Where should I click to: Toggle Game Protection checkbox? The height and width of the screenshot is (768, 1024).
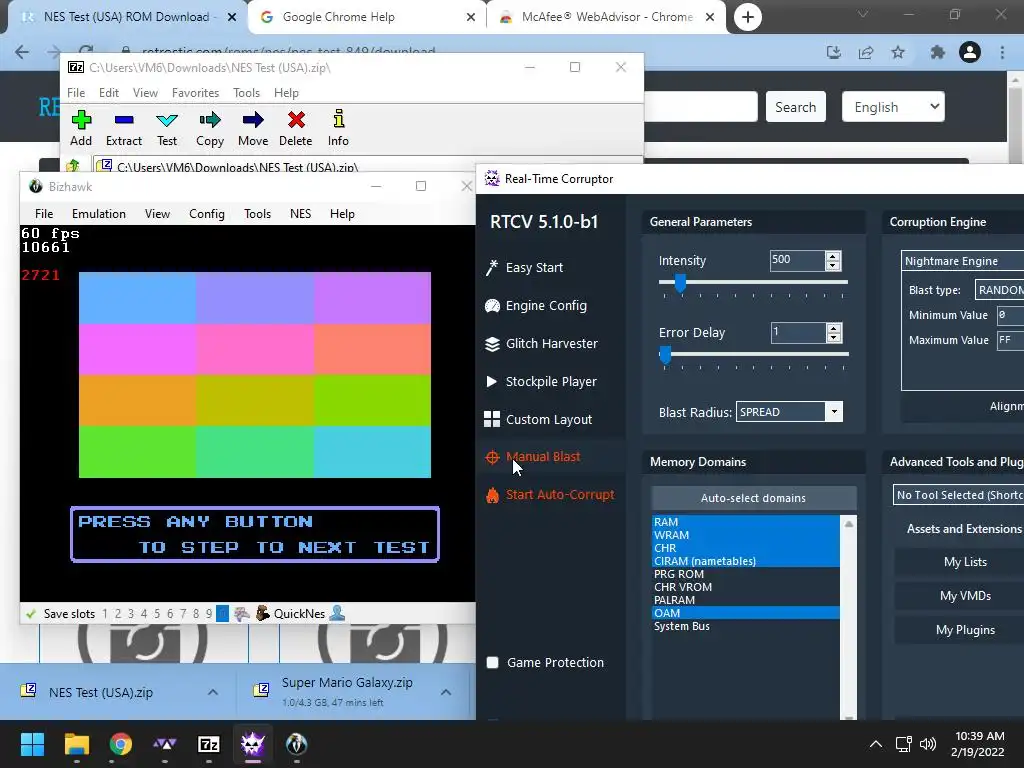[492, 663]
